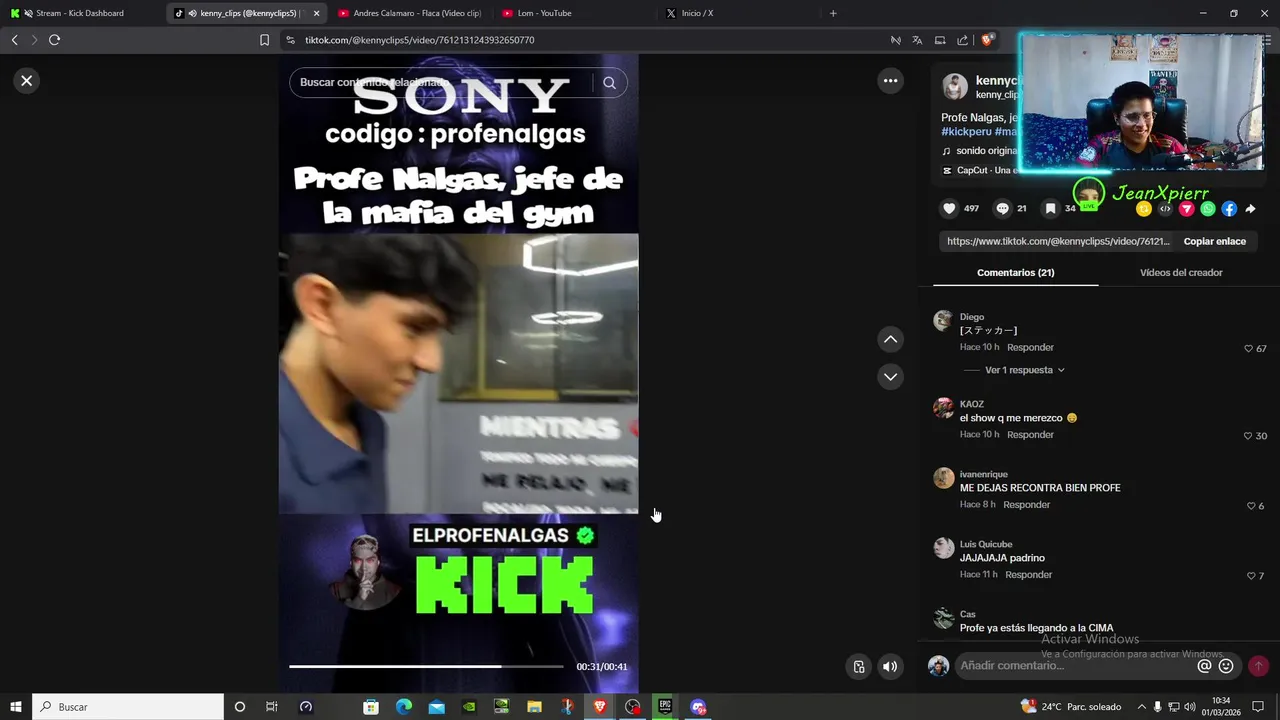Image resolution: width=1280 pixels, height=720 pixels.
Task: Click the Windows taskbar Buscar search box
Action: coord(128,707)
